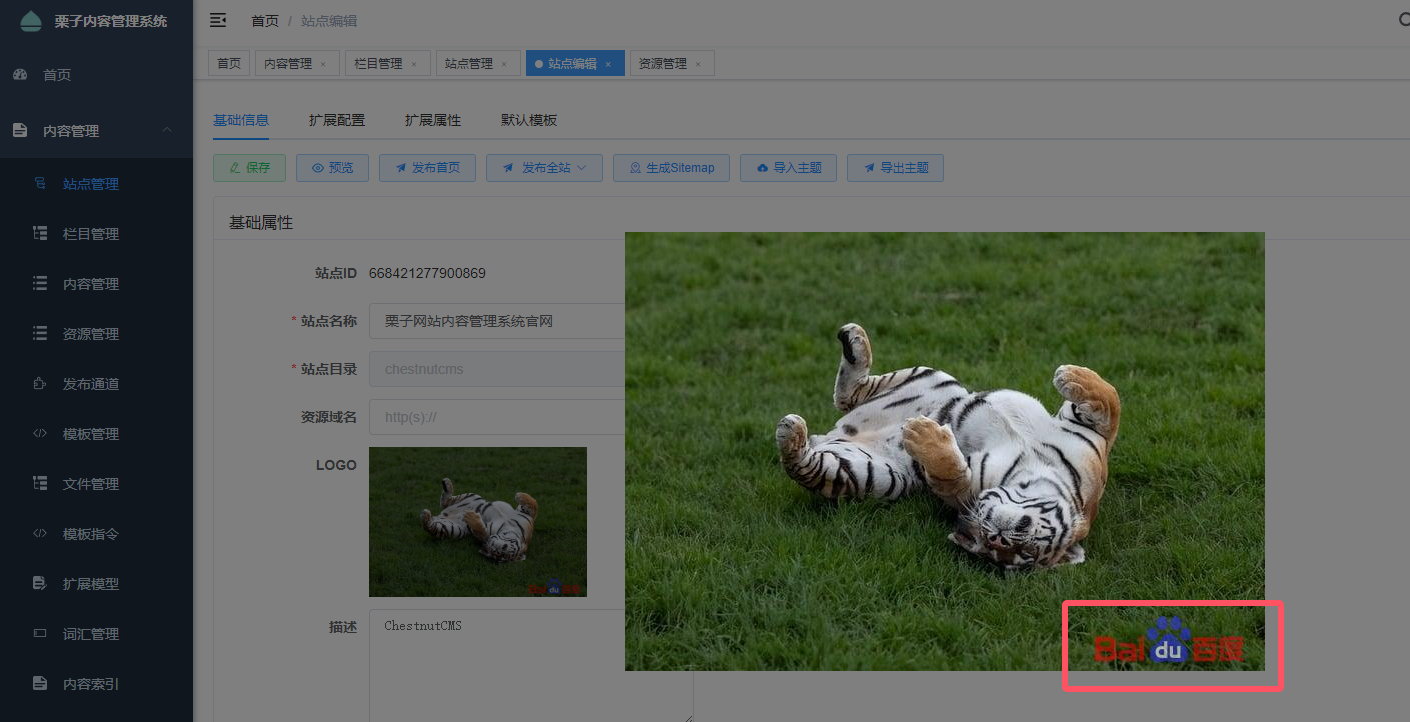Click the 导入主题 button
Screen dimensions: 1410x722
pyautogui.click(x=788, y=168)
